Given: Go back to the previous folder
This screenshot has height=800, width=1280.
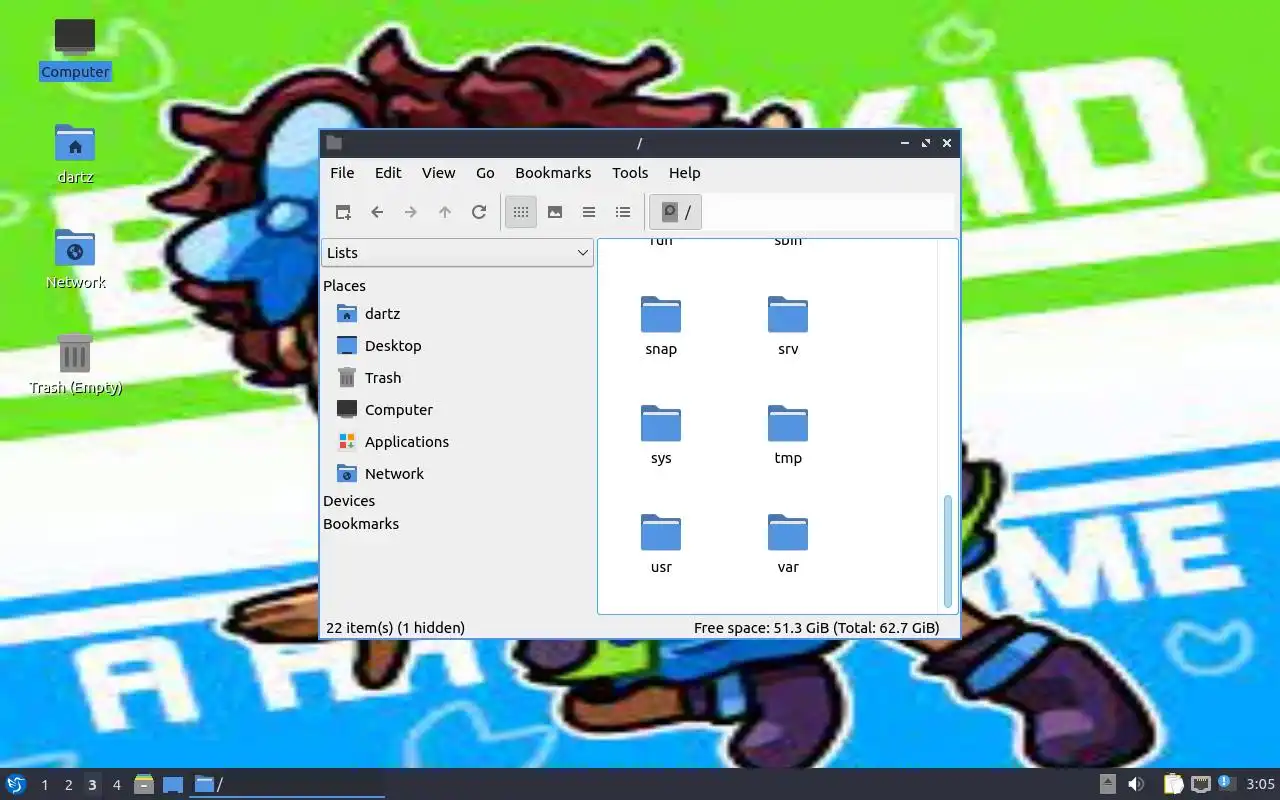Looking at the screenshot, I should (x=377, y=212).
